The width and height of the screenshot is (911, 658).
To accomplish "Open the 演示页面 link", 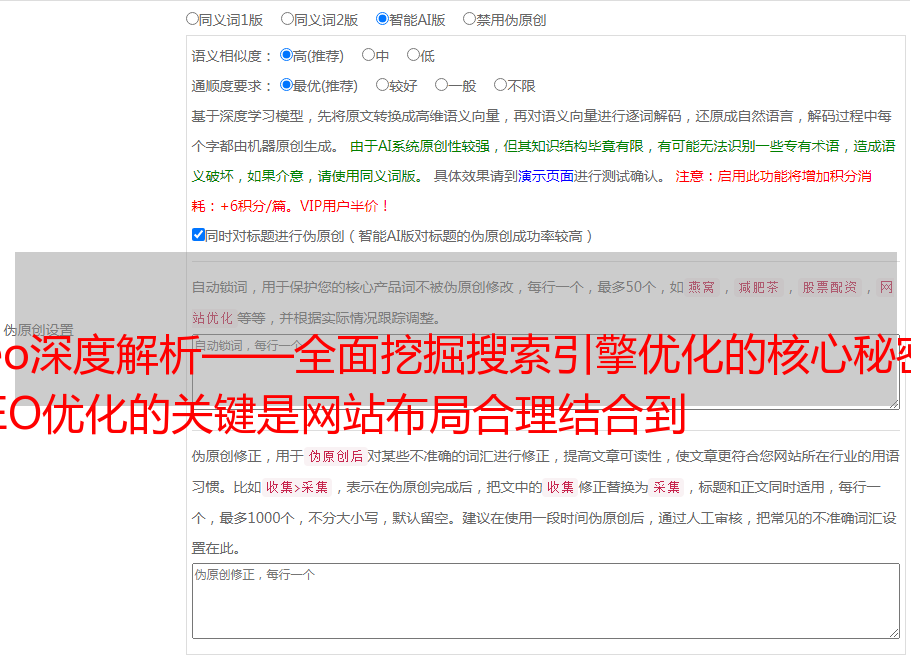I will (x=546, y=176).
